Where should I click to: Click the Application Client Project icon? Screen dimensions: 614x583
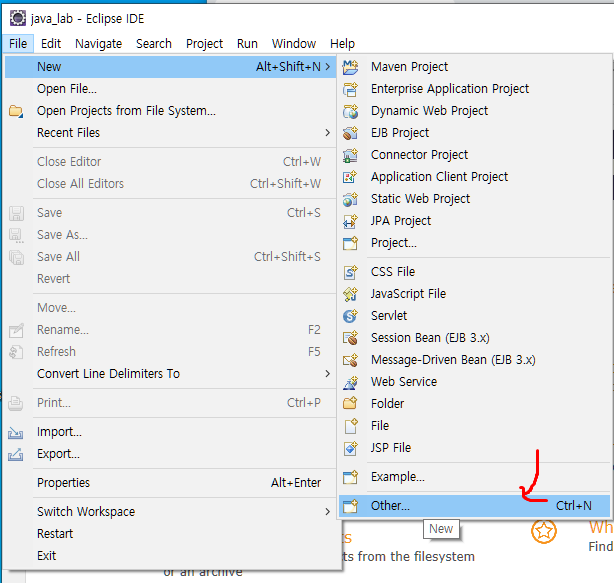coord(350,177)
